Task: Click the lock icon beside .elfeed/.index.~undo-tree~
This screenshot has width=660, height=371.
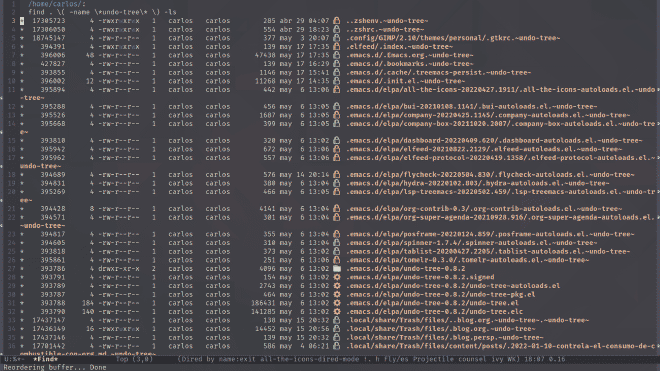Action: click(337, 46)
